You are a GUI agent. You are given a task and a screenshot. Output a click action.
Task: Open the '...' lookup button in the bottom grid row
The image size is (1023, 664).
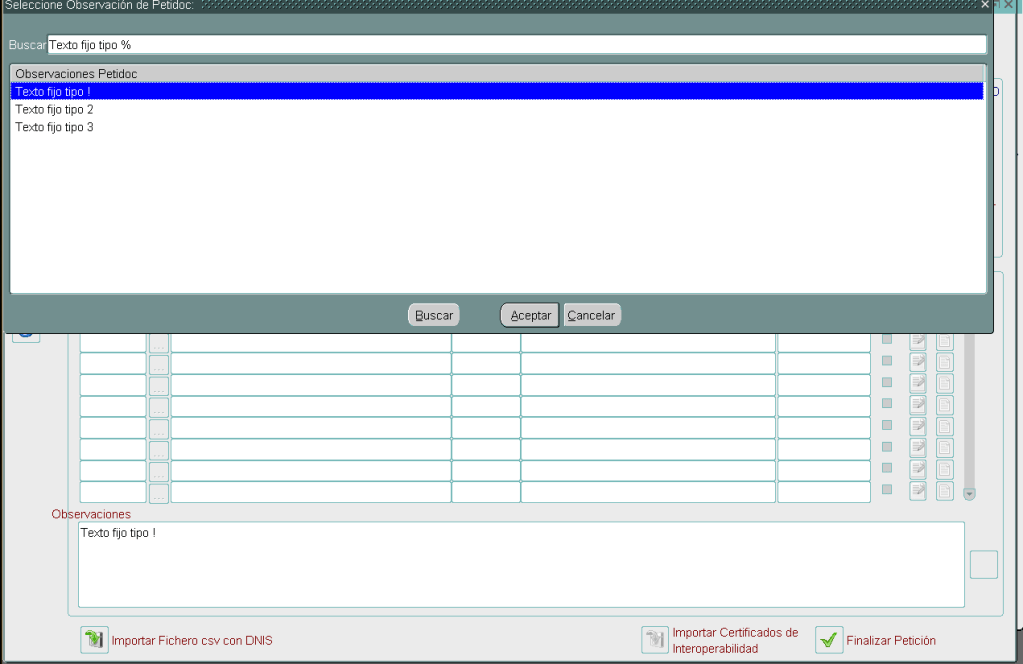[x=159, y=492]
